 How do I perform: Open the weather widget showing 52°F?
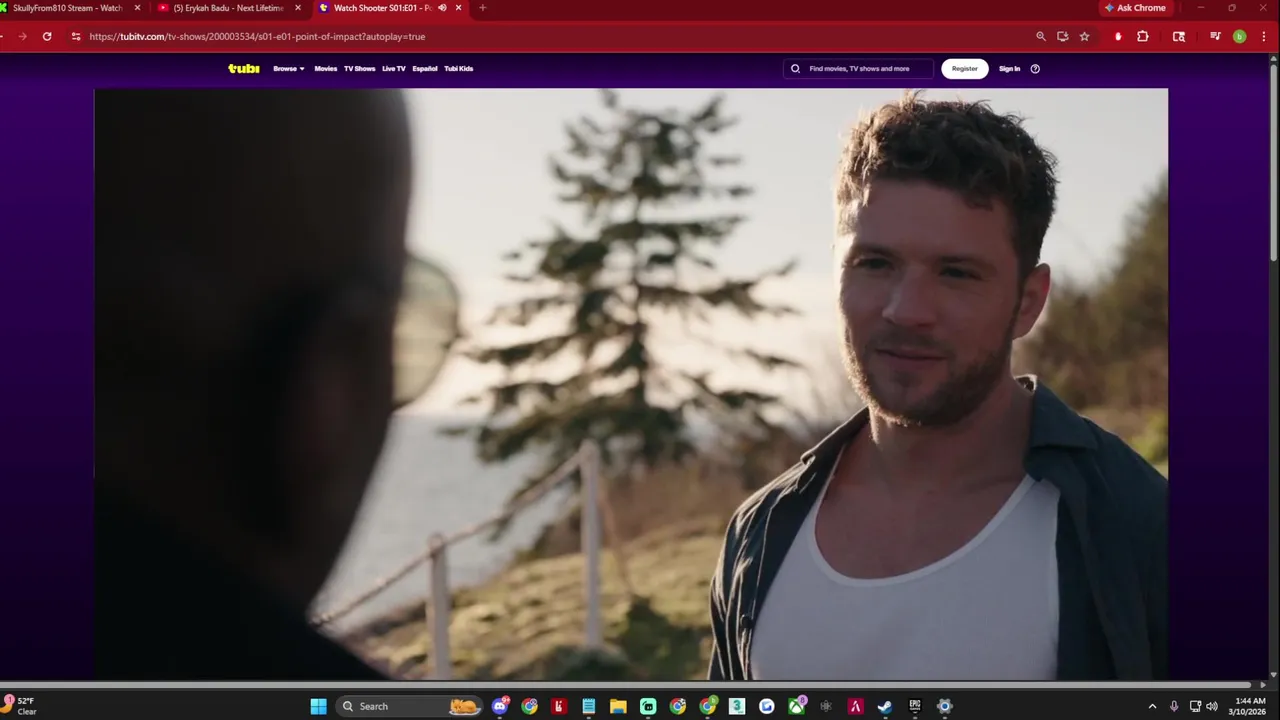22,707
